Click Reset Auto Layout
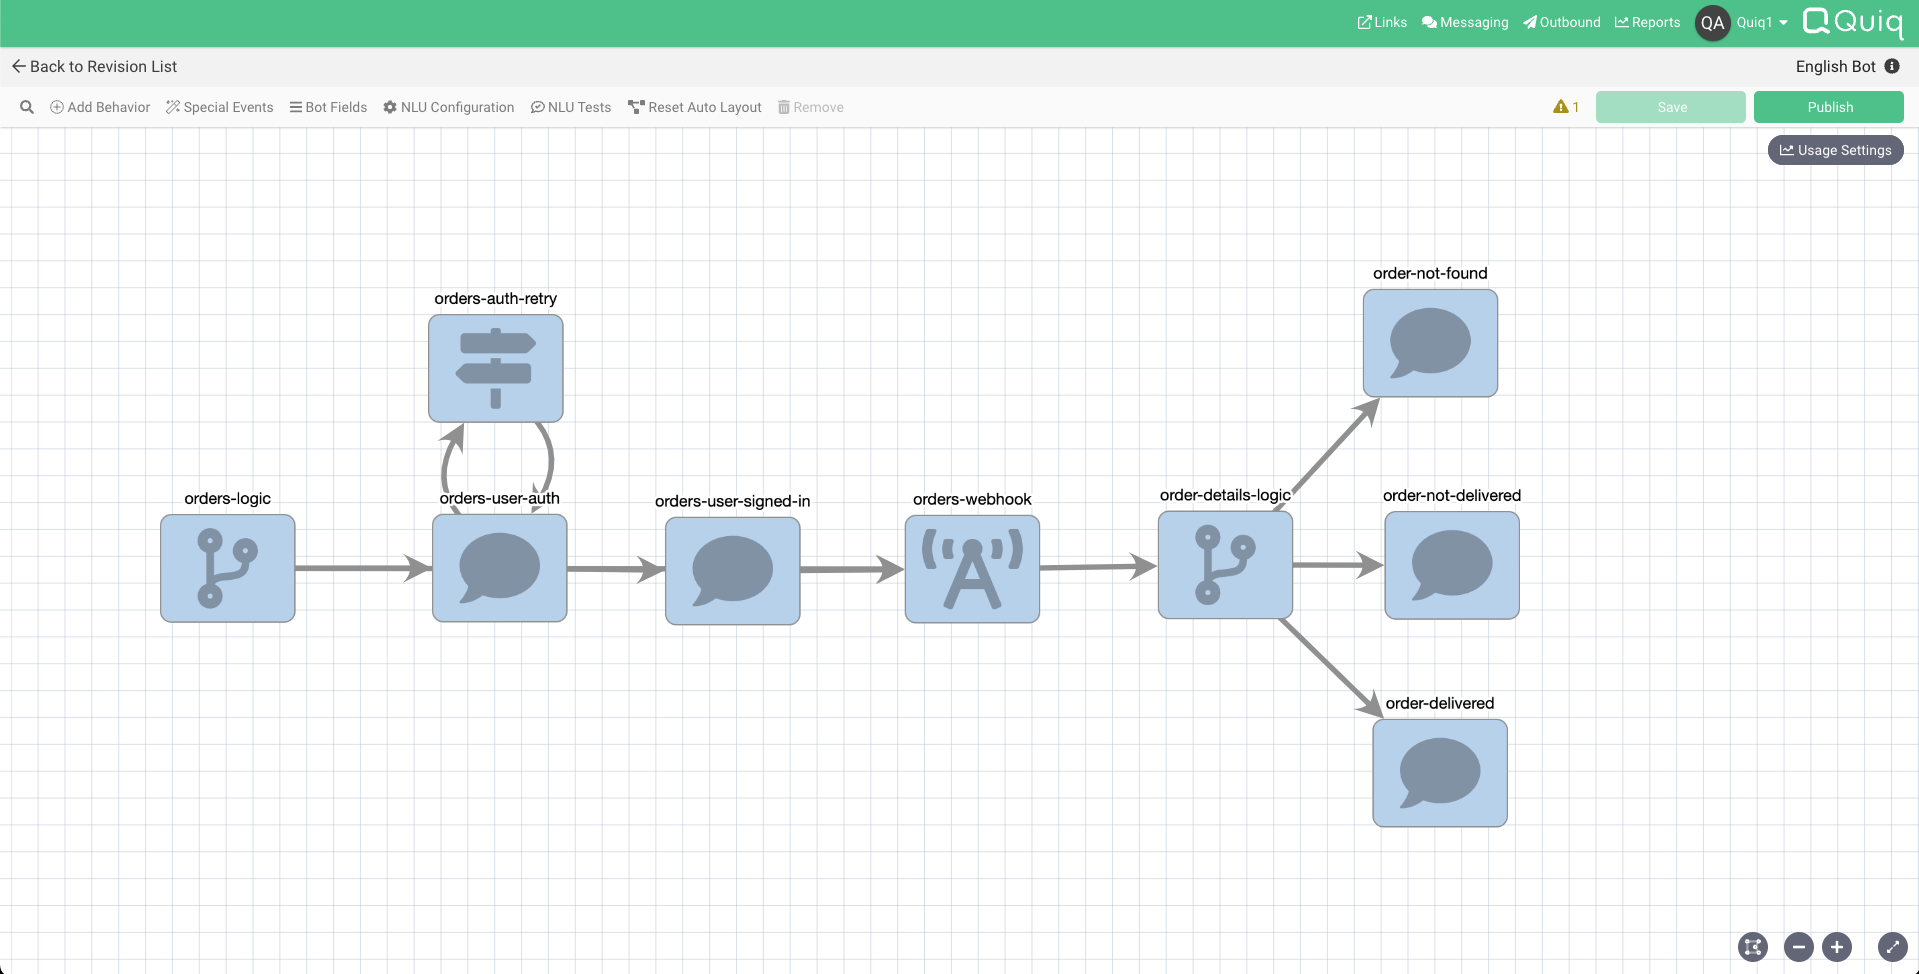Viewport: 1919px width, 974px height. pyautogui.click(x=695, y=107)
